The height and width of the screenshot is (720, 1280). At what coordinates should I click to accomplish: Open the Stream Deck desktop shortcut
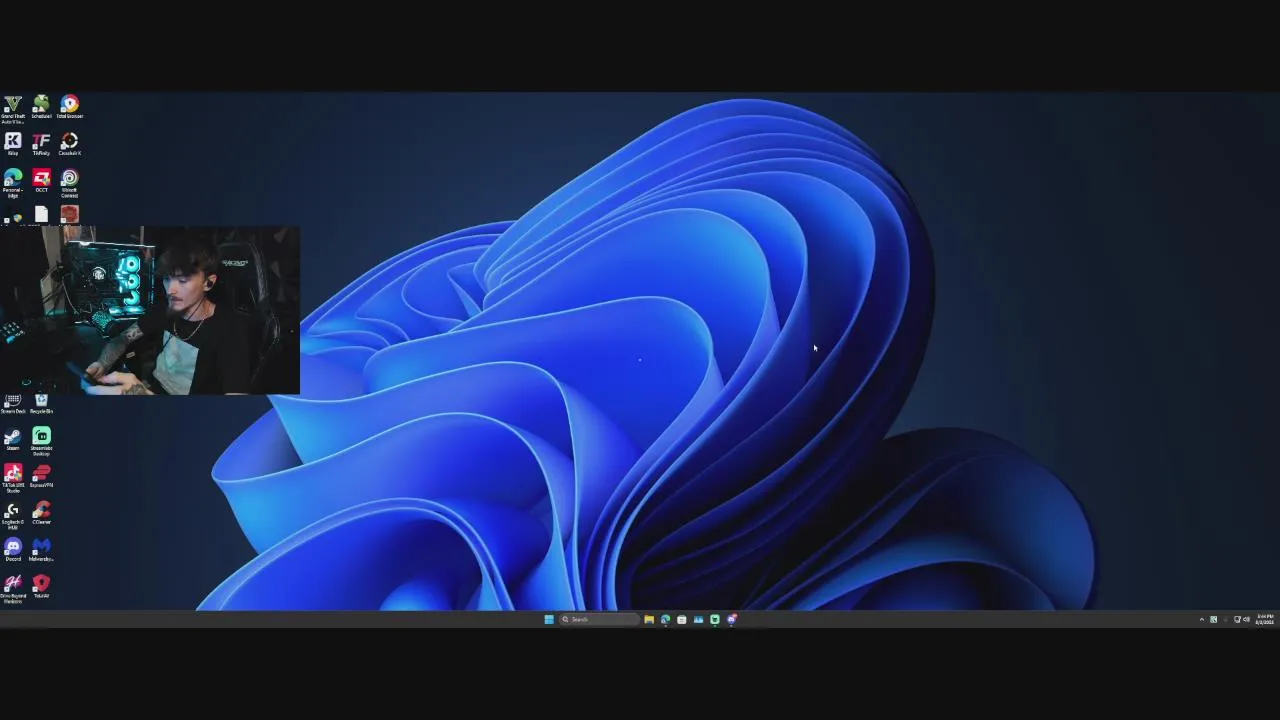point(13,403)
